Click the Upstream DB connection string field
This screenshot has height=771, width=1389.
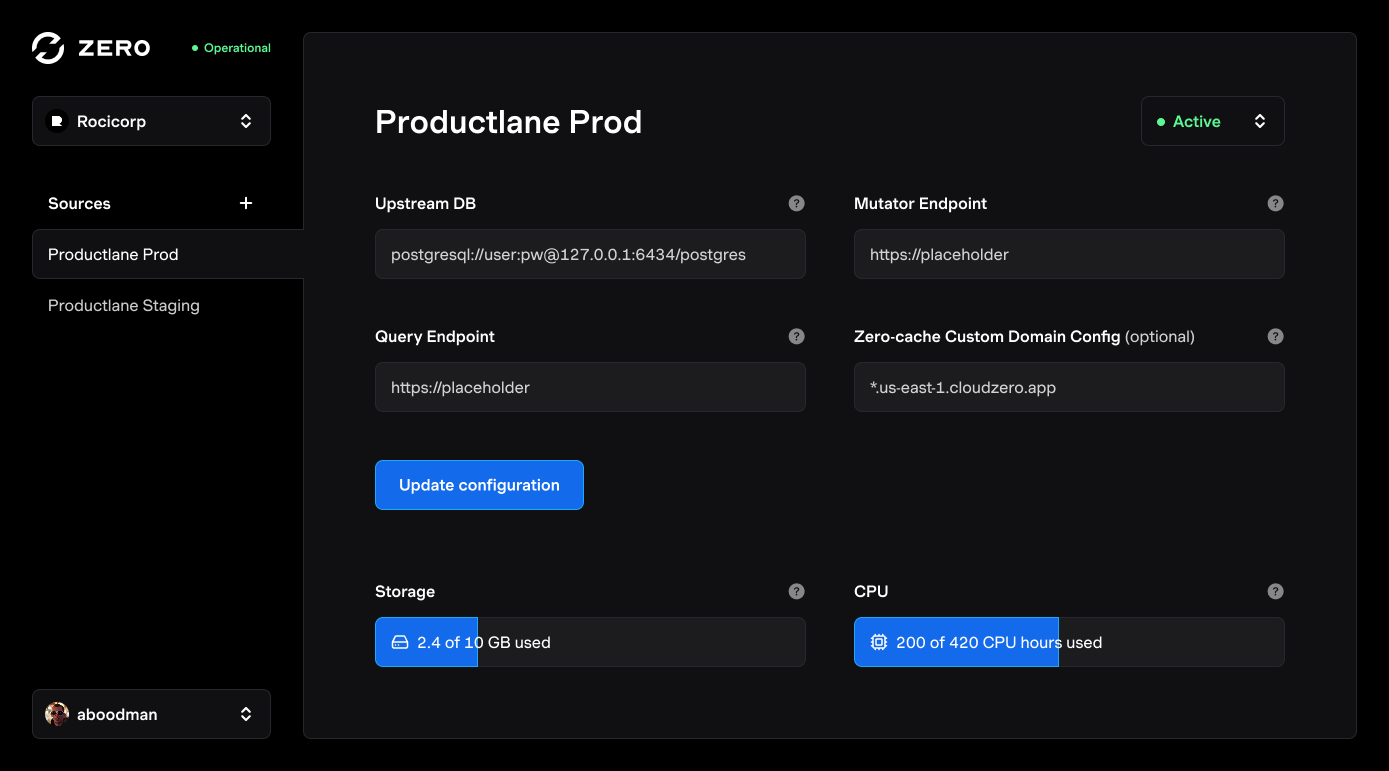pyautogui.click(x=590, y=254)
